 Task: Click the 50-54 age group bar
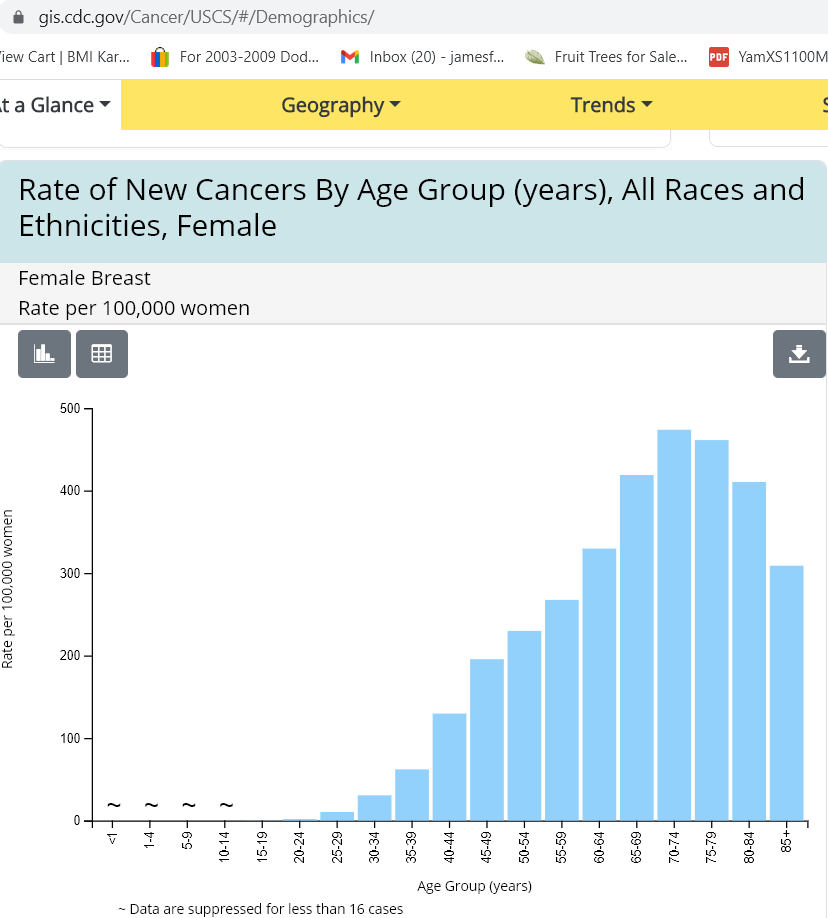tap(524, 726)
